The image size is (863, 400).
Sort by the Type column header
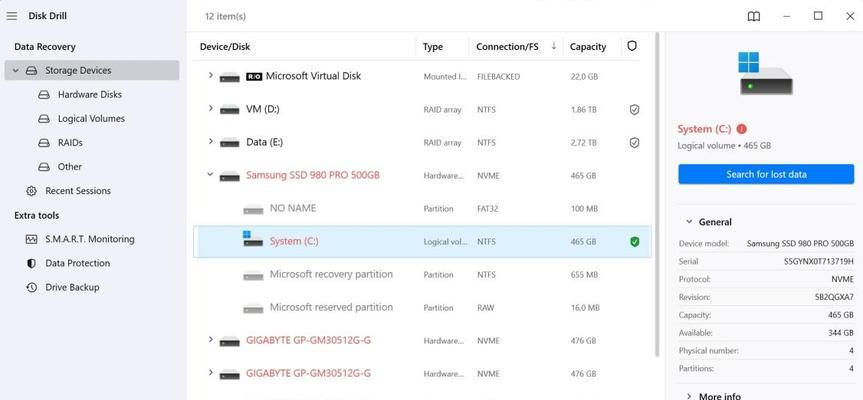[433, 47]
